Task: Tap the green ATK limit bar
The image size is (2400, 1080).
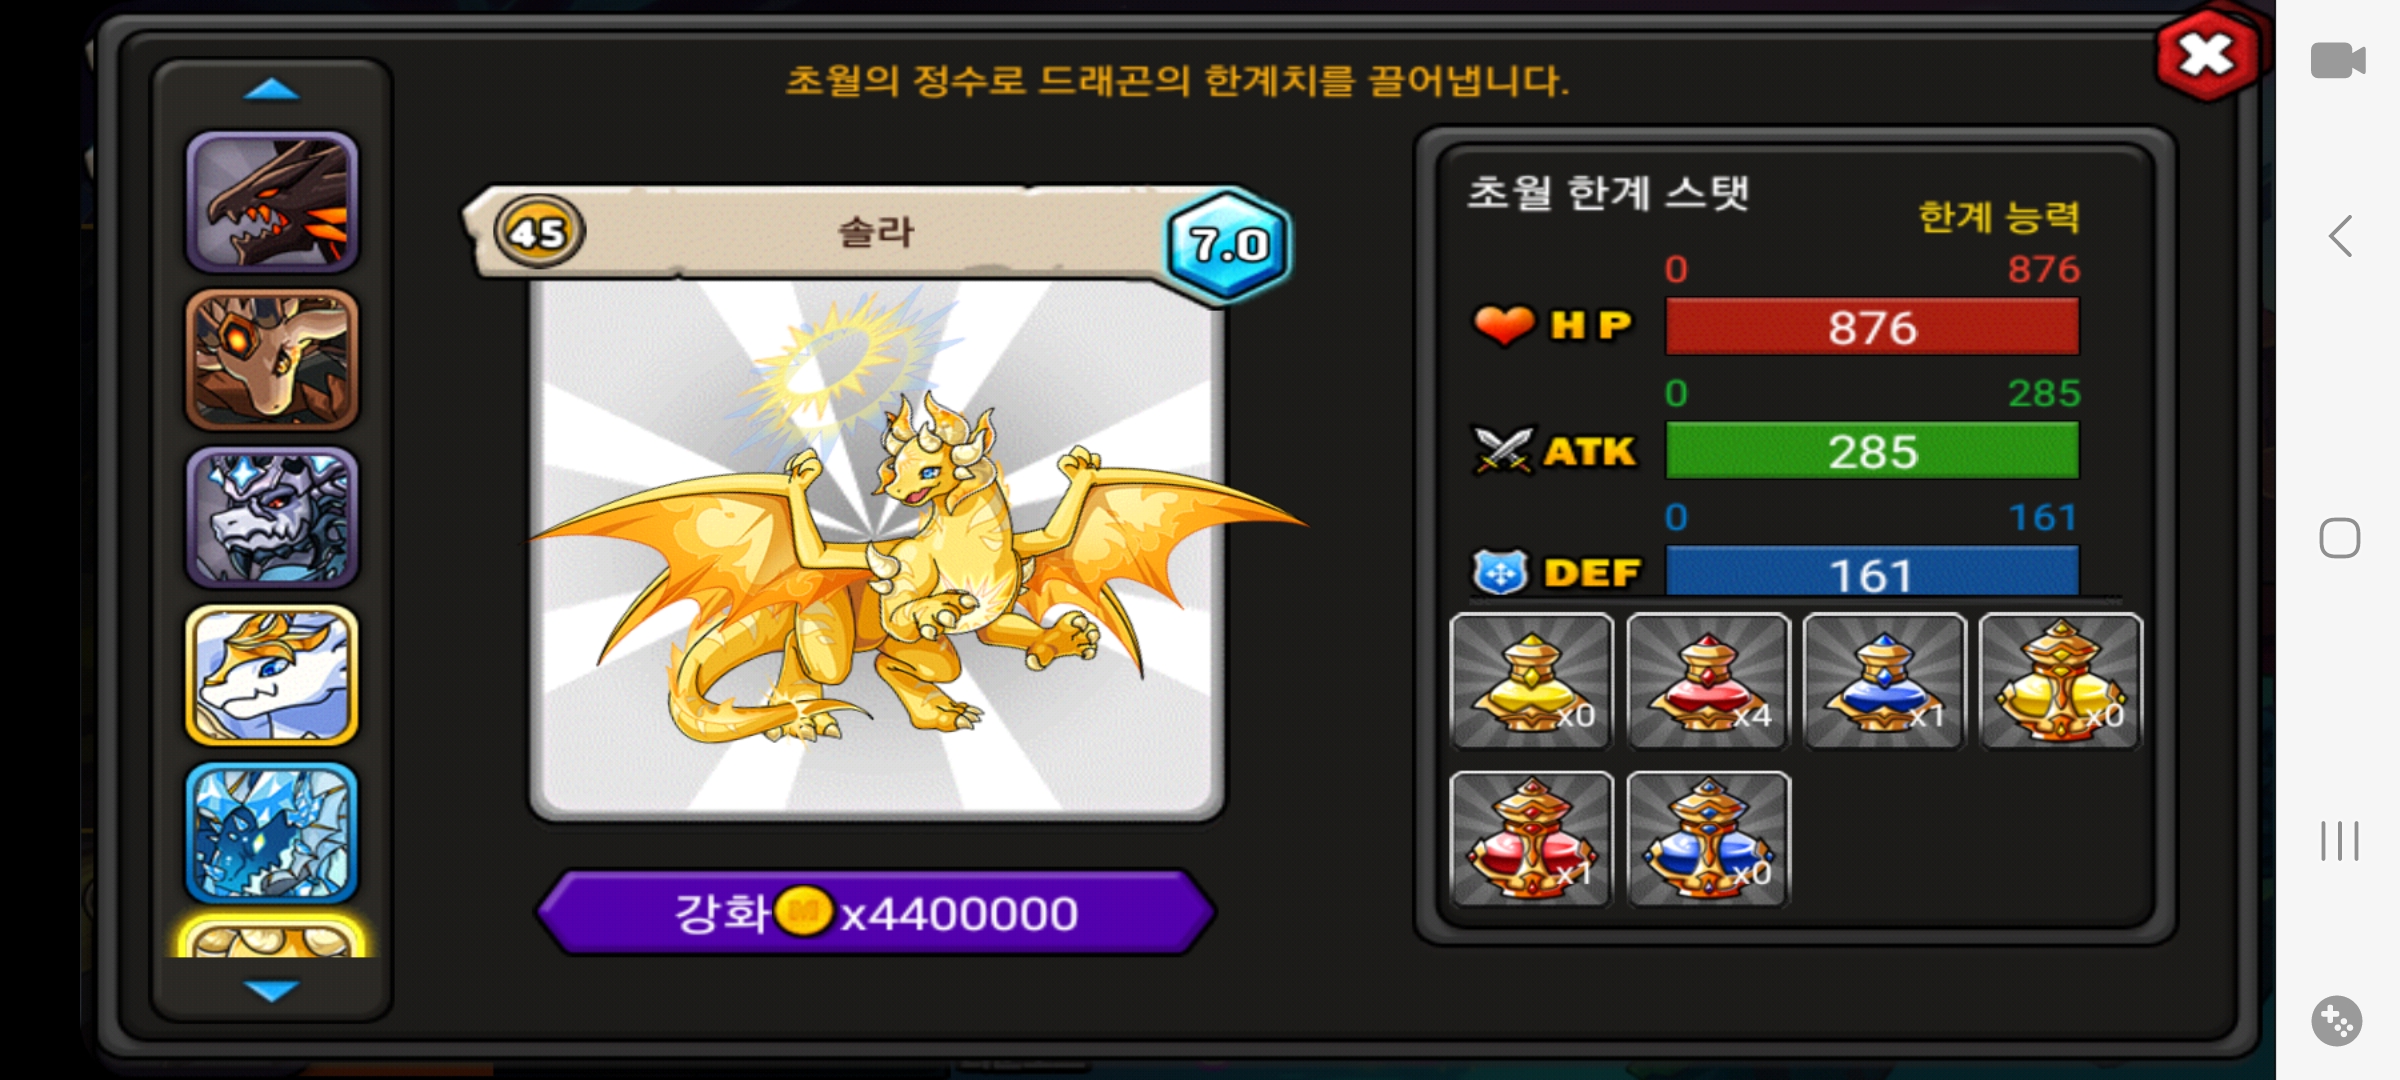Action: coord(1872,451)
